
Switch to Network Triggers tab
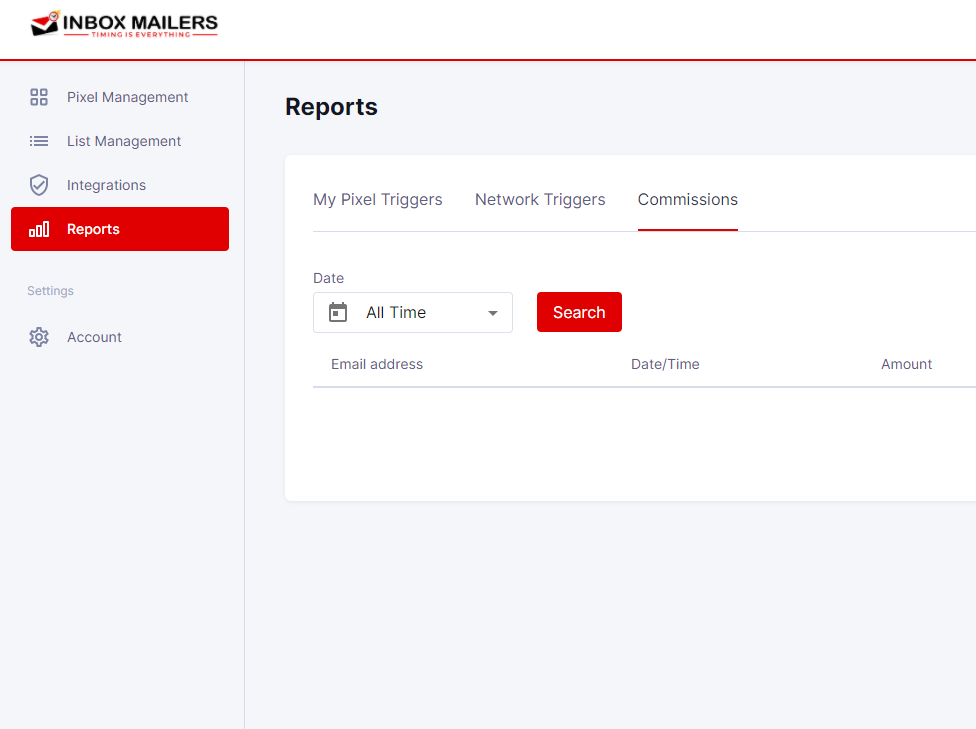(540, 199)
